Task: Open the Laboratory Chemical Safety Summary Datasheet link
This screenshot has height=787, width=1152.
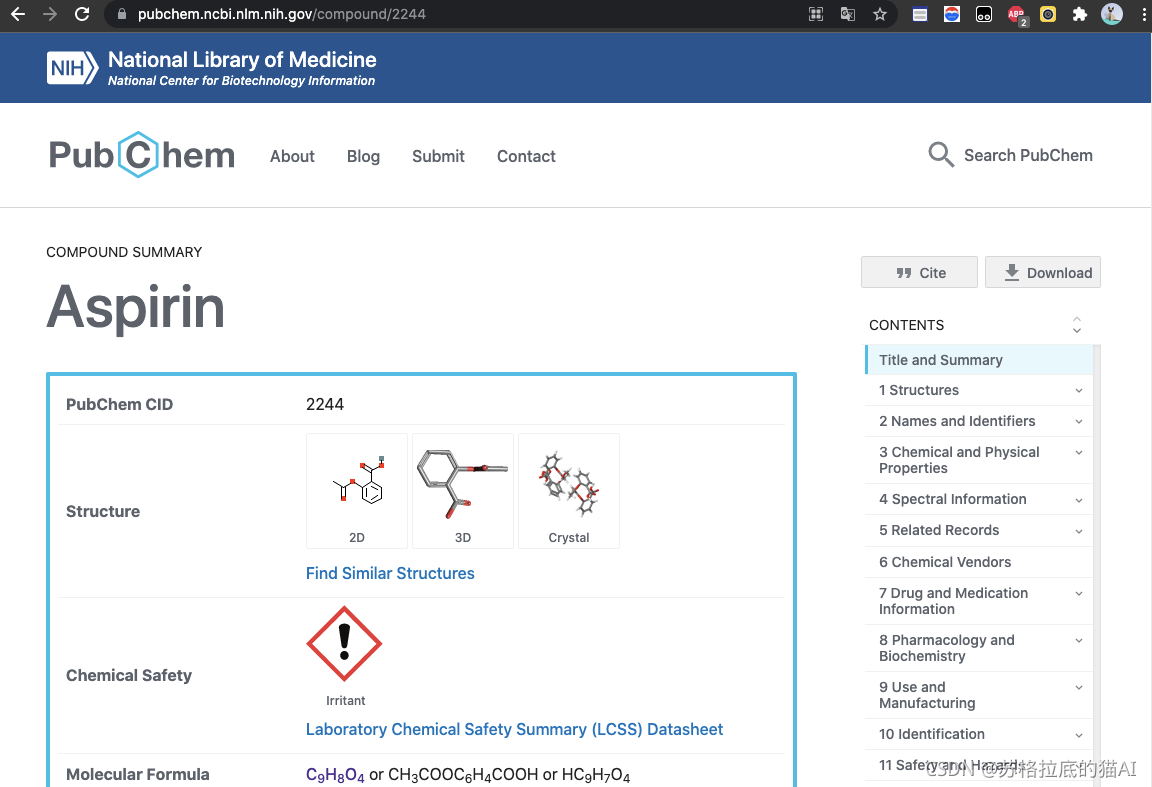Action: [514, 729]
